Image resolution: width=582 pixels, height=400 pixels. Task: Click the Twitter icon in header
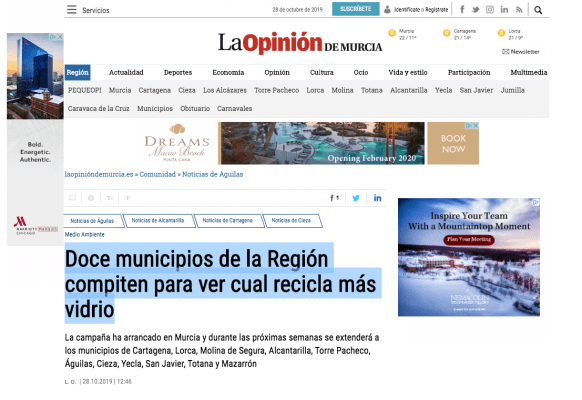(x=475, y=10)
